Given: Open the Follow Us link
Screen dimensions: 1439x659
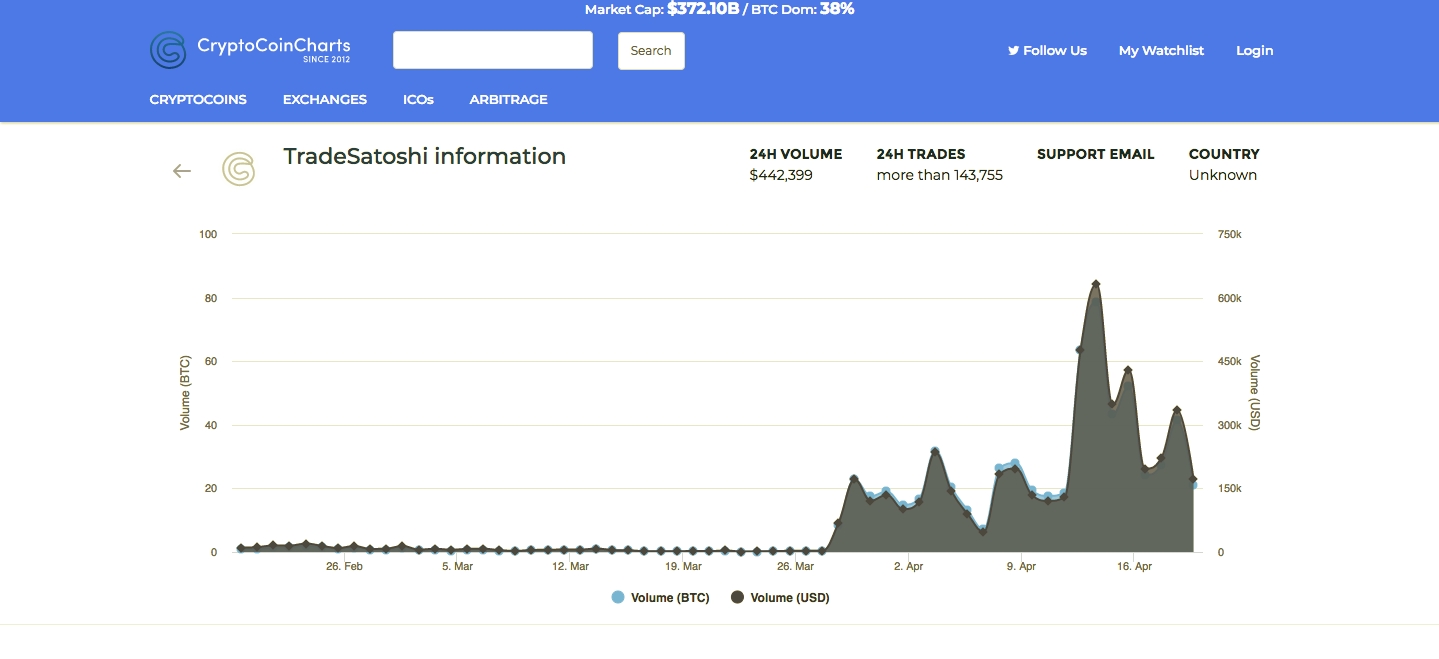Looking at the screenshot, I should tap(1047, 51).
